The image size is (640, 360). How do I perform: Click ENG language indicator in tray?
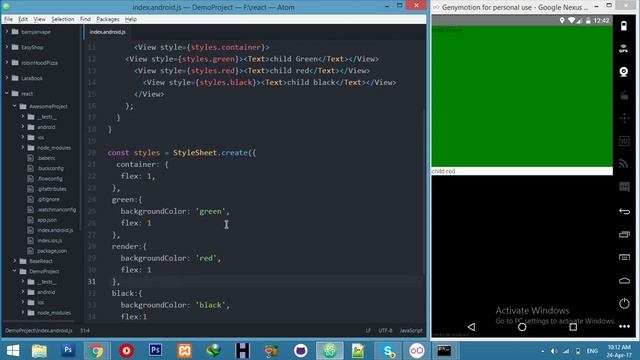point(592,351)
